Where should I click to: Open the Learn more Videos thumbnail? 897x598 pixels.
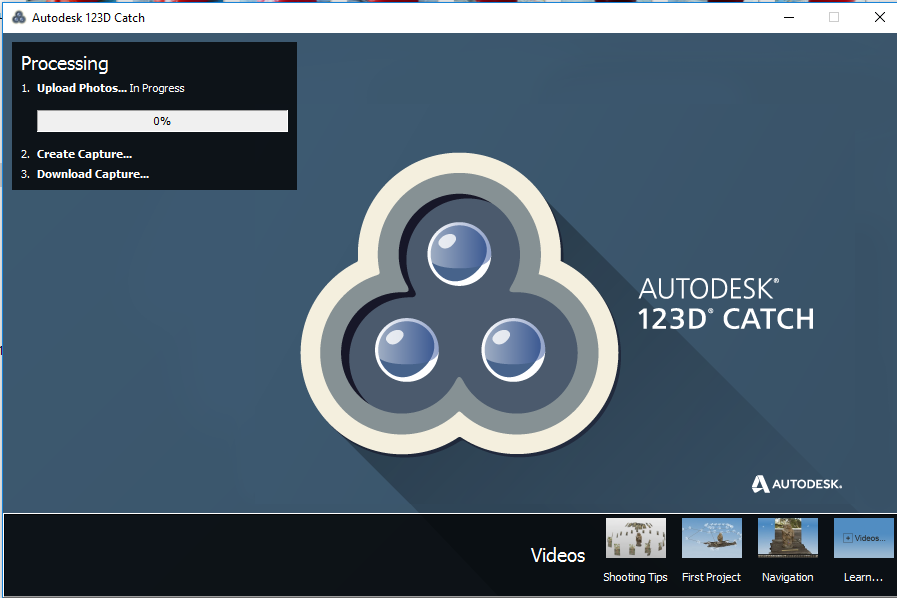[x=864, y=538]
